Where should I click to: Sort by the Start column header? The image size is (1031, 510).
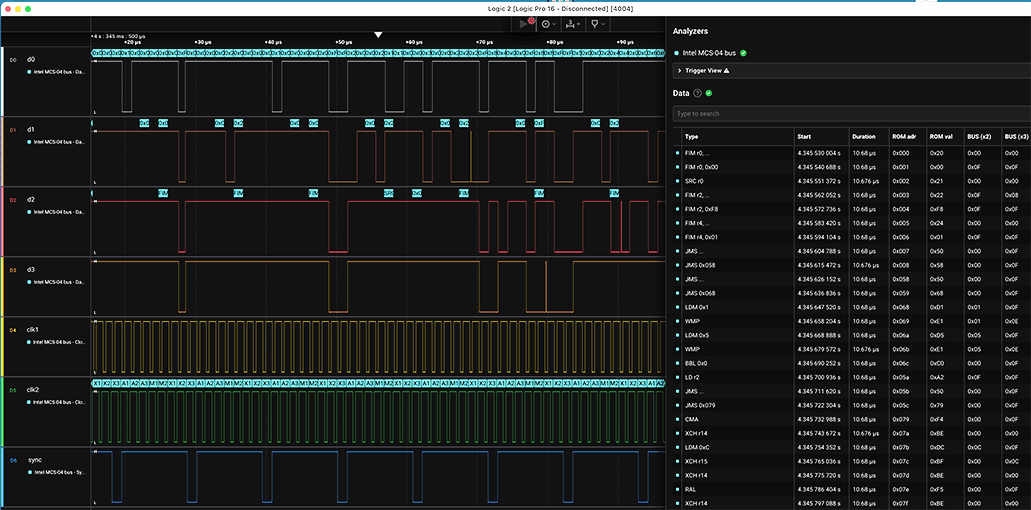coord(806,136)
